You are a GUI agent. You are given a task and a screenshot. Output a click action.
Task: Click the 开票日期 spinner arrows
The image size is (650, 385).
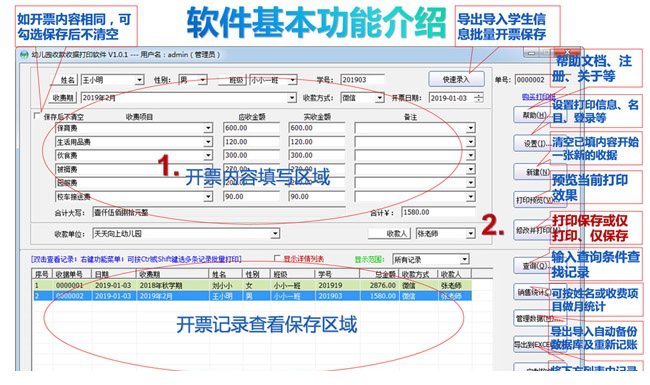(x=479, y=98)
